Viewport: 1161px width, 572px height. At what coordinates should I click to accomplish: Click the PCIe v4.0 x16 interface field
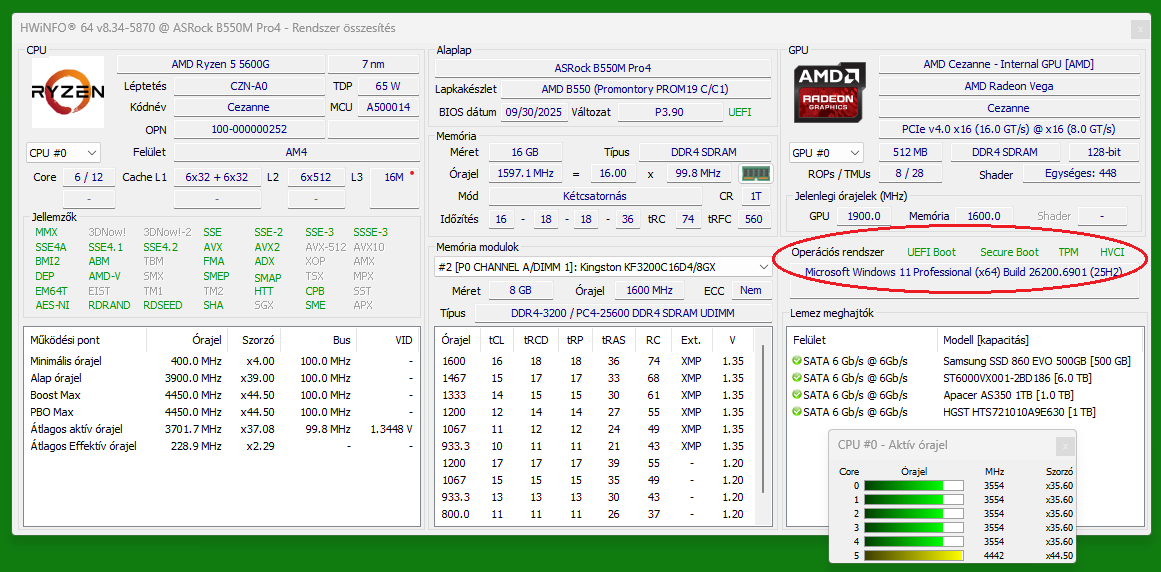point(1008,129)
